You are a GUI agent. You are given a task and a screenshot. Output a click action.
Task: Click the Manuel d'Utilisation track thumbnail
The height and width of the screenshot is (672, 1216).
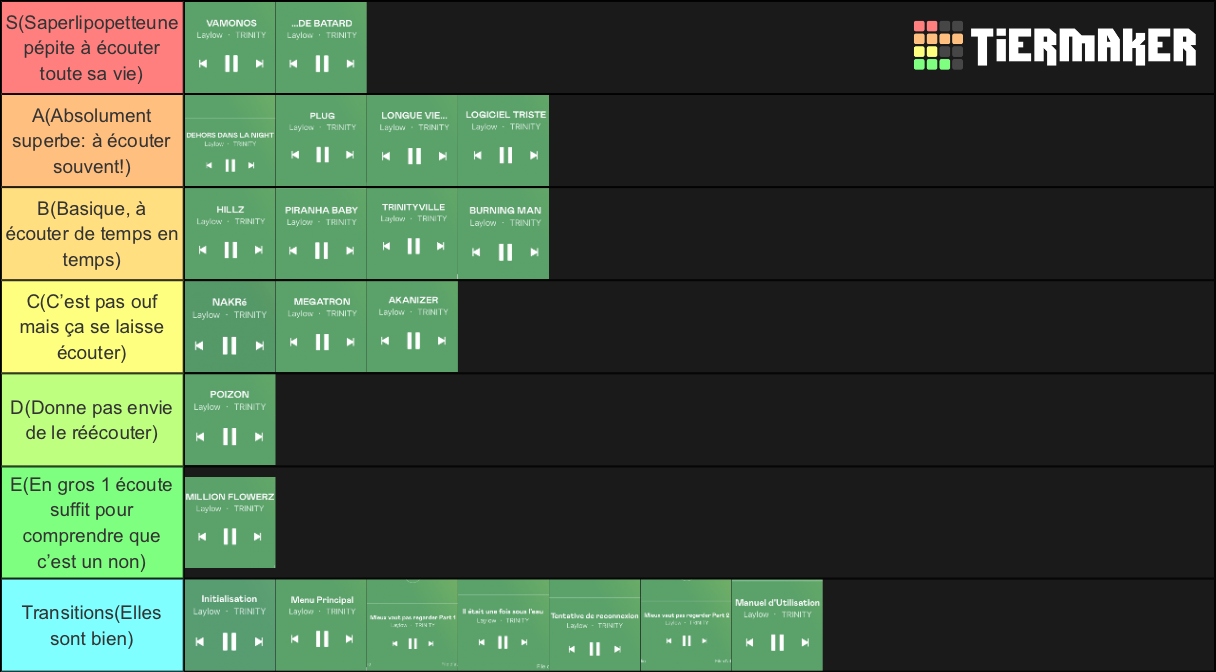tap(777, 625)
